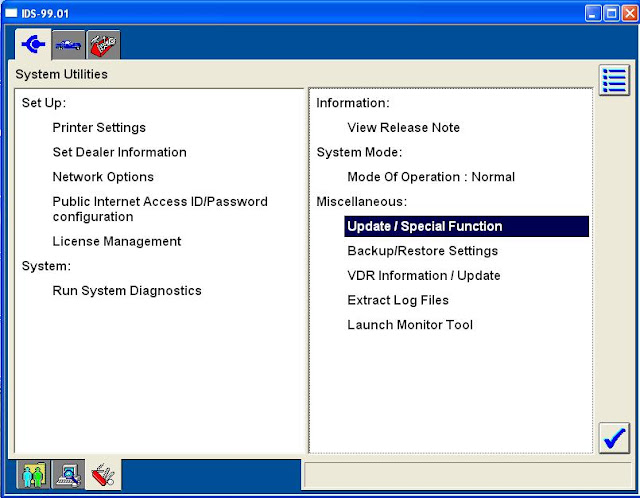Click the Miscellaneous: heading
This screenshot has width=640, height=498.
pyautogui.click(x=362, y=202)
